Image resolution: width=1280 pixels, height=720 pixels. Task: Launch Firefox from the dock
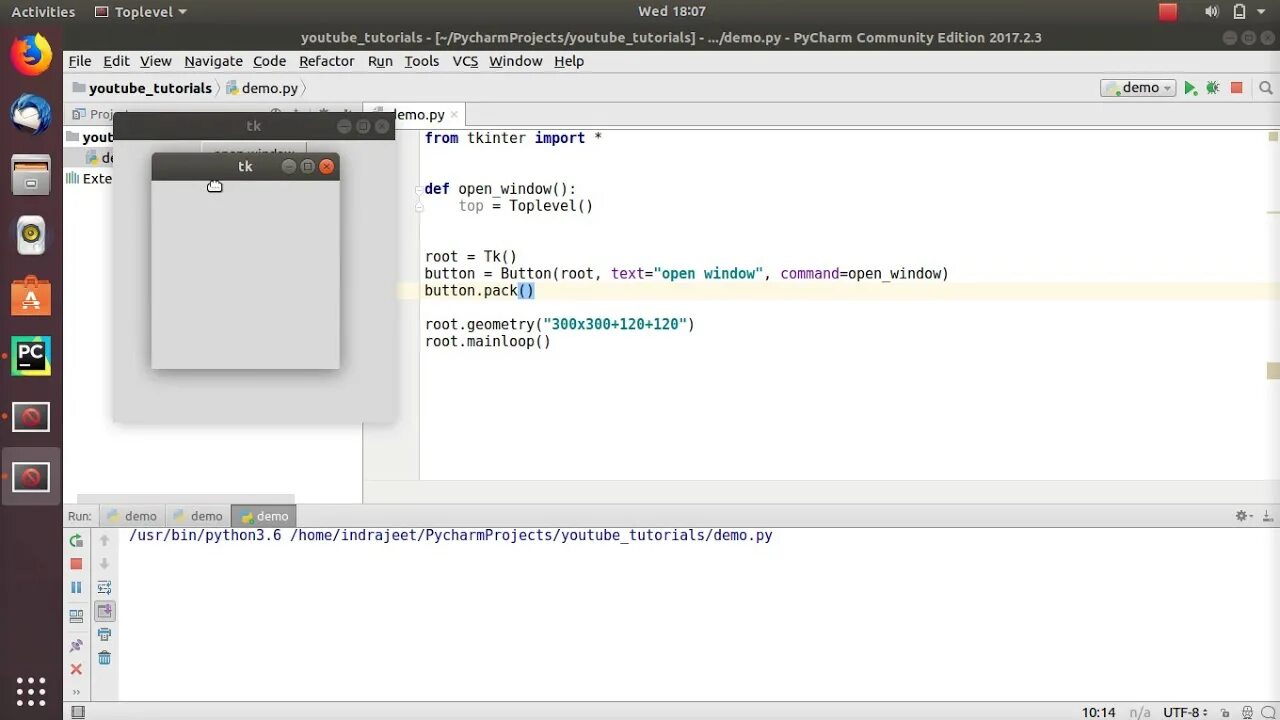point(31,54)
